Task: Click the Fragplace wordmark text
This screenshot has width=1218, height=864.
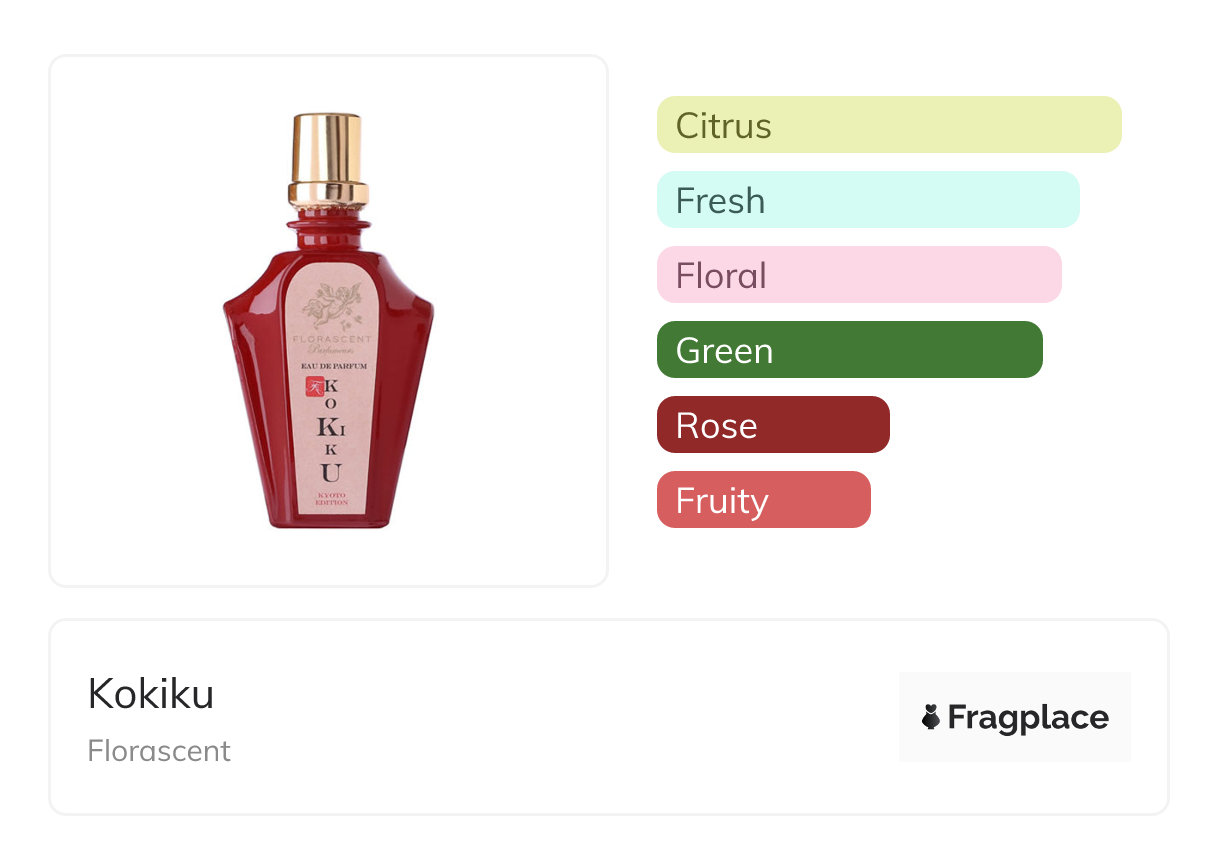Action: coord(1028,717)
